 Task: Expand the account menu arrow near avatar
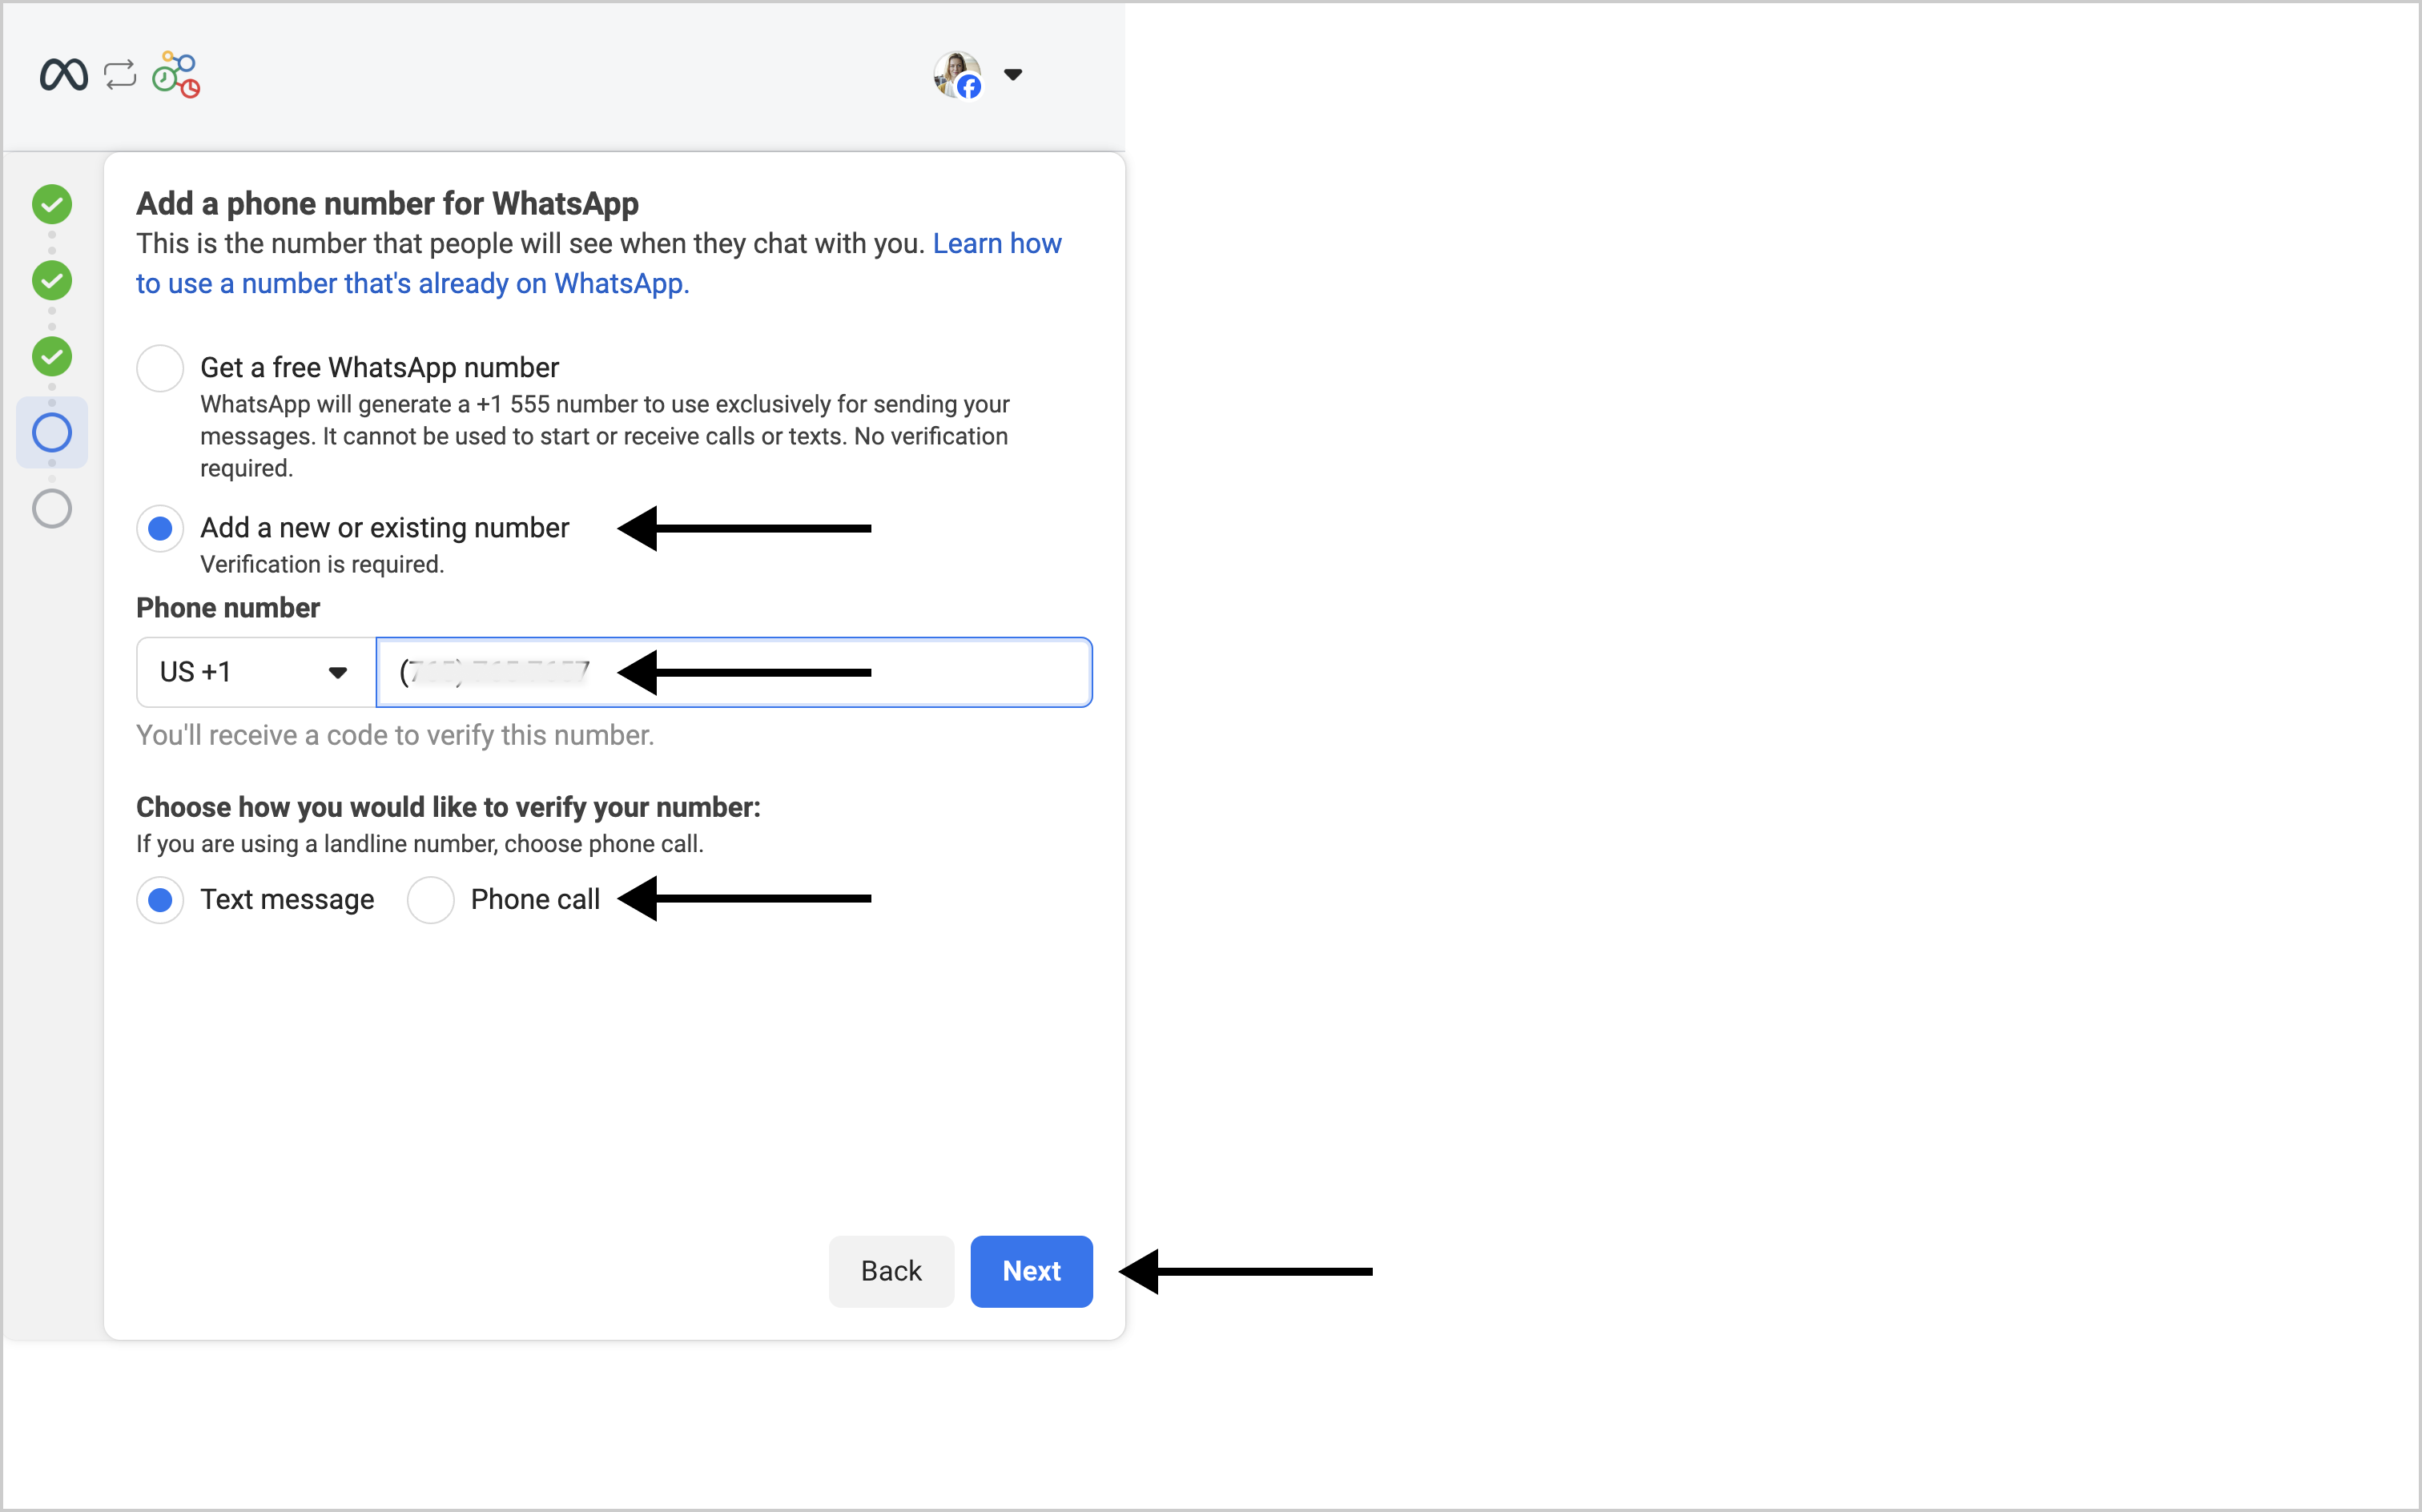(1013, 75)
